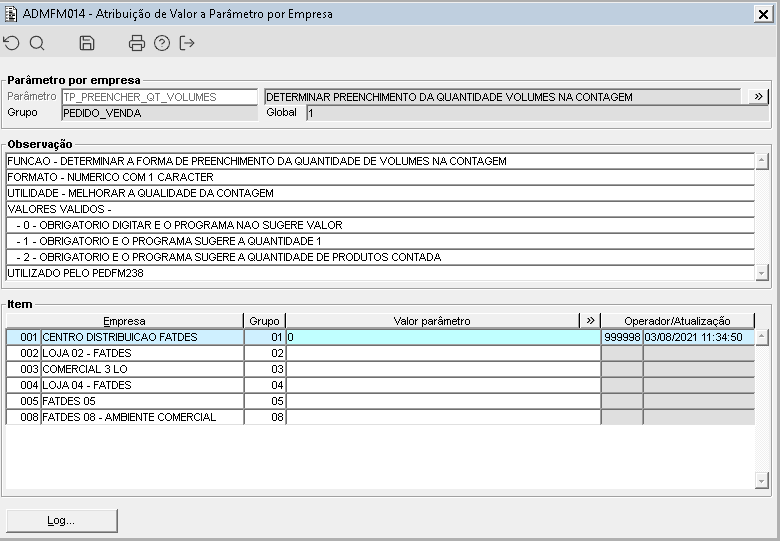Click Valor parâmetro cell for LOJA 04

pos(443,385)
